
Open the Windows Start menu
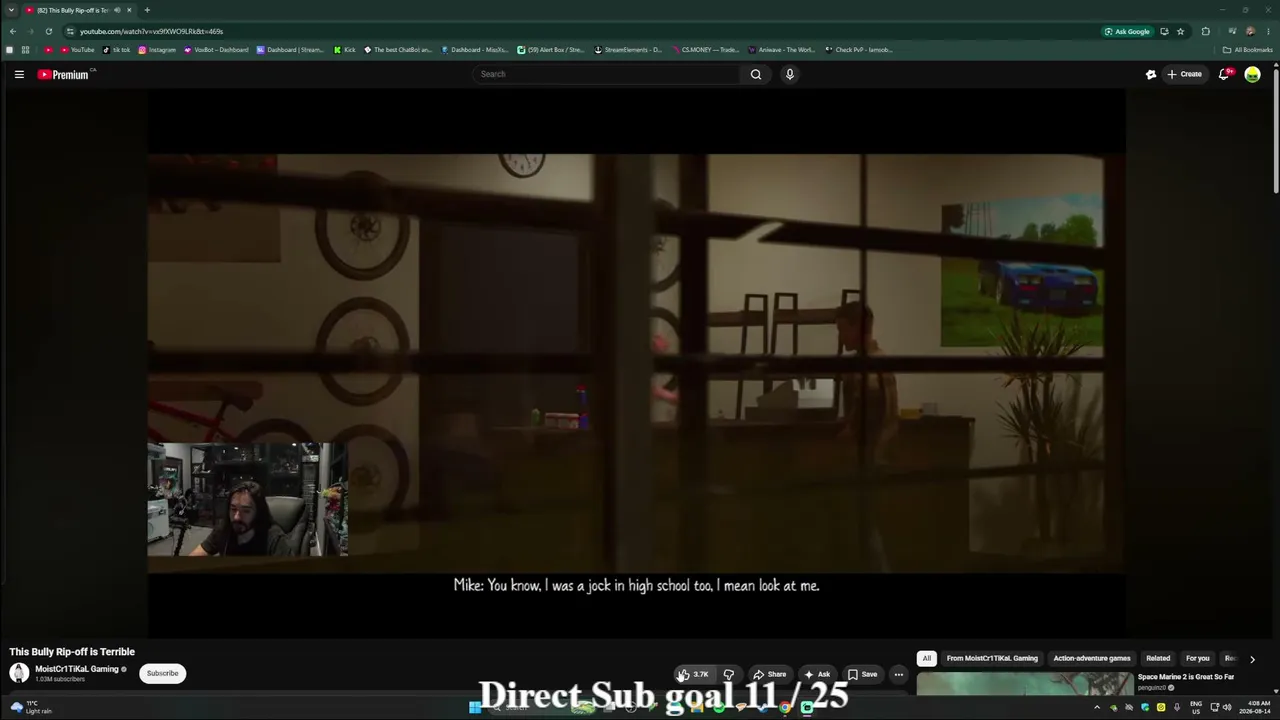click(x=474, y=708)
